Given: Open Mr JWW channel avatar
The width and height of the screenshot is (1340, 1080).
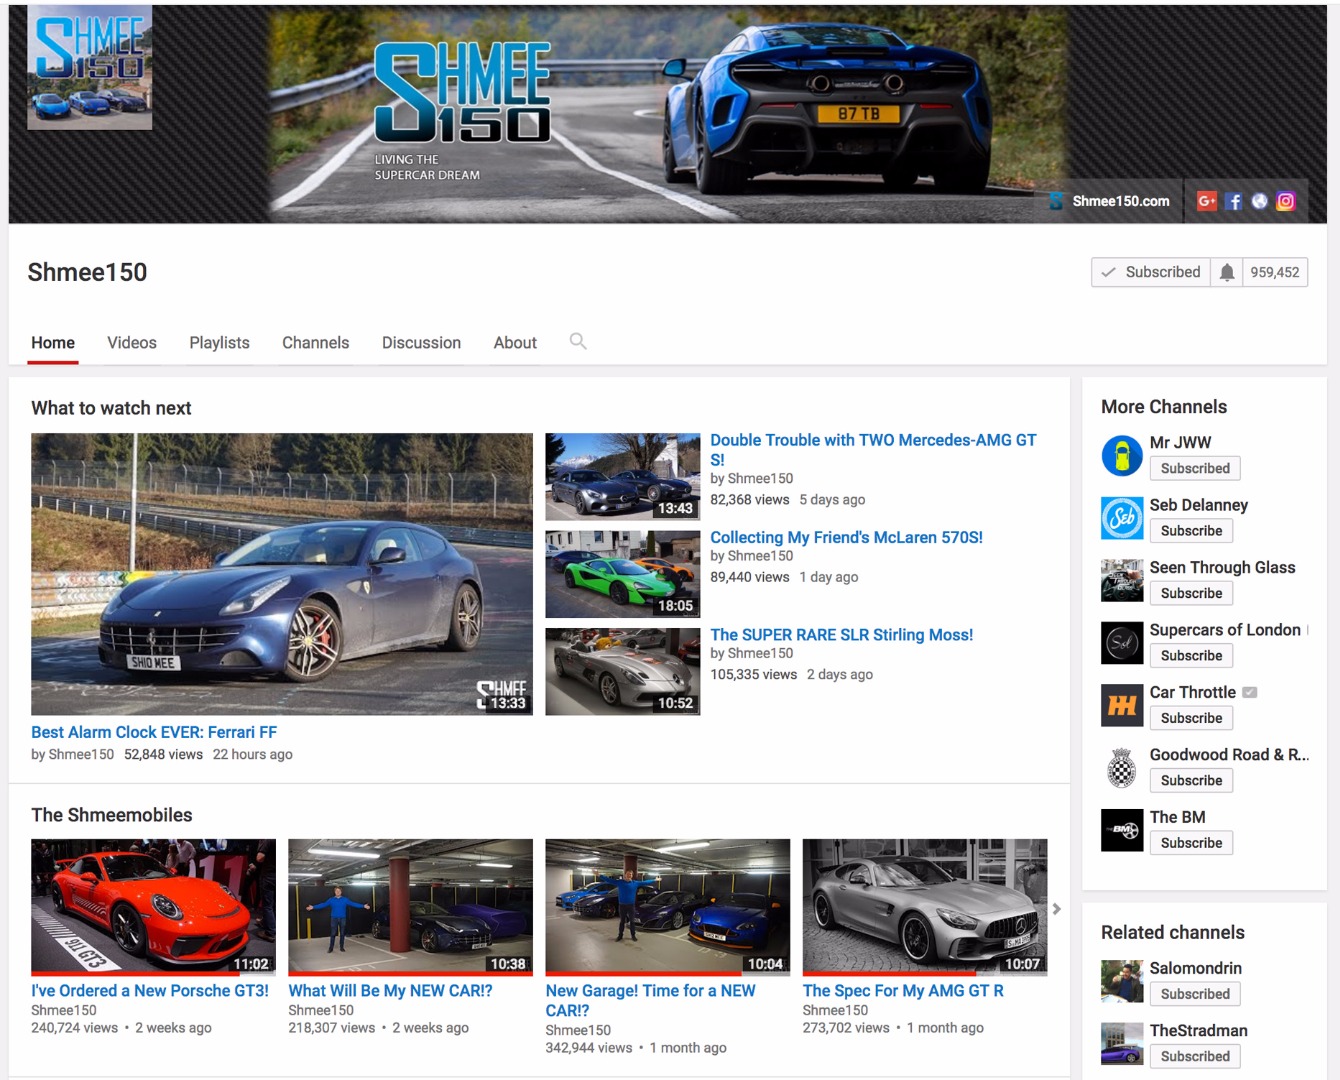Looking at the screenshot, I should (1121, 456).
